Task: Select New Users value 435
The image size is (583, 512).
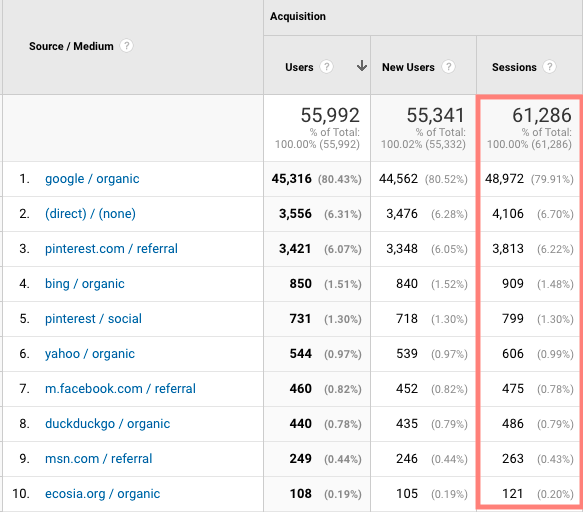Action: pos(407,424)
